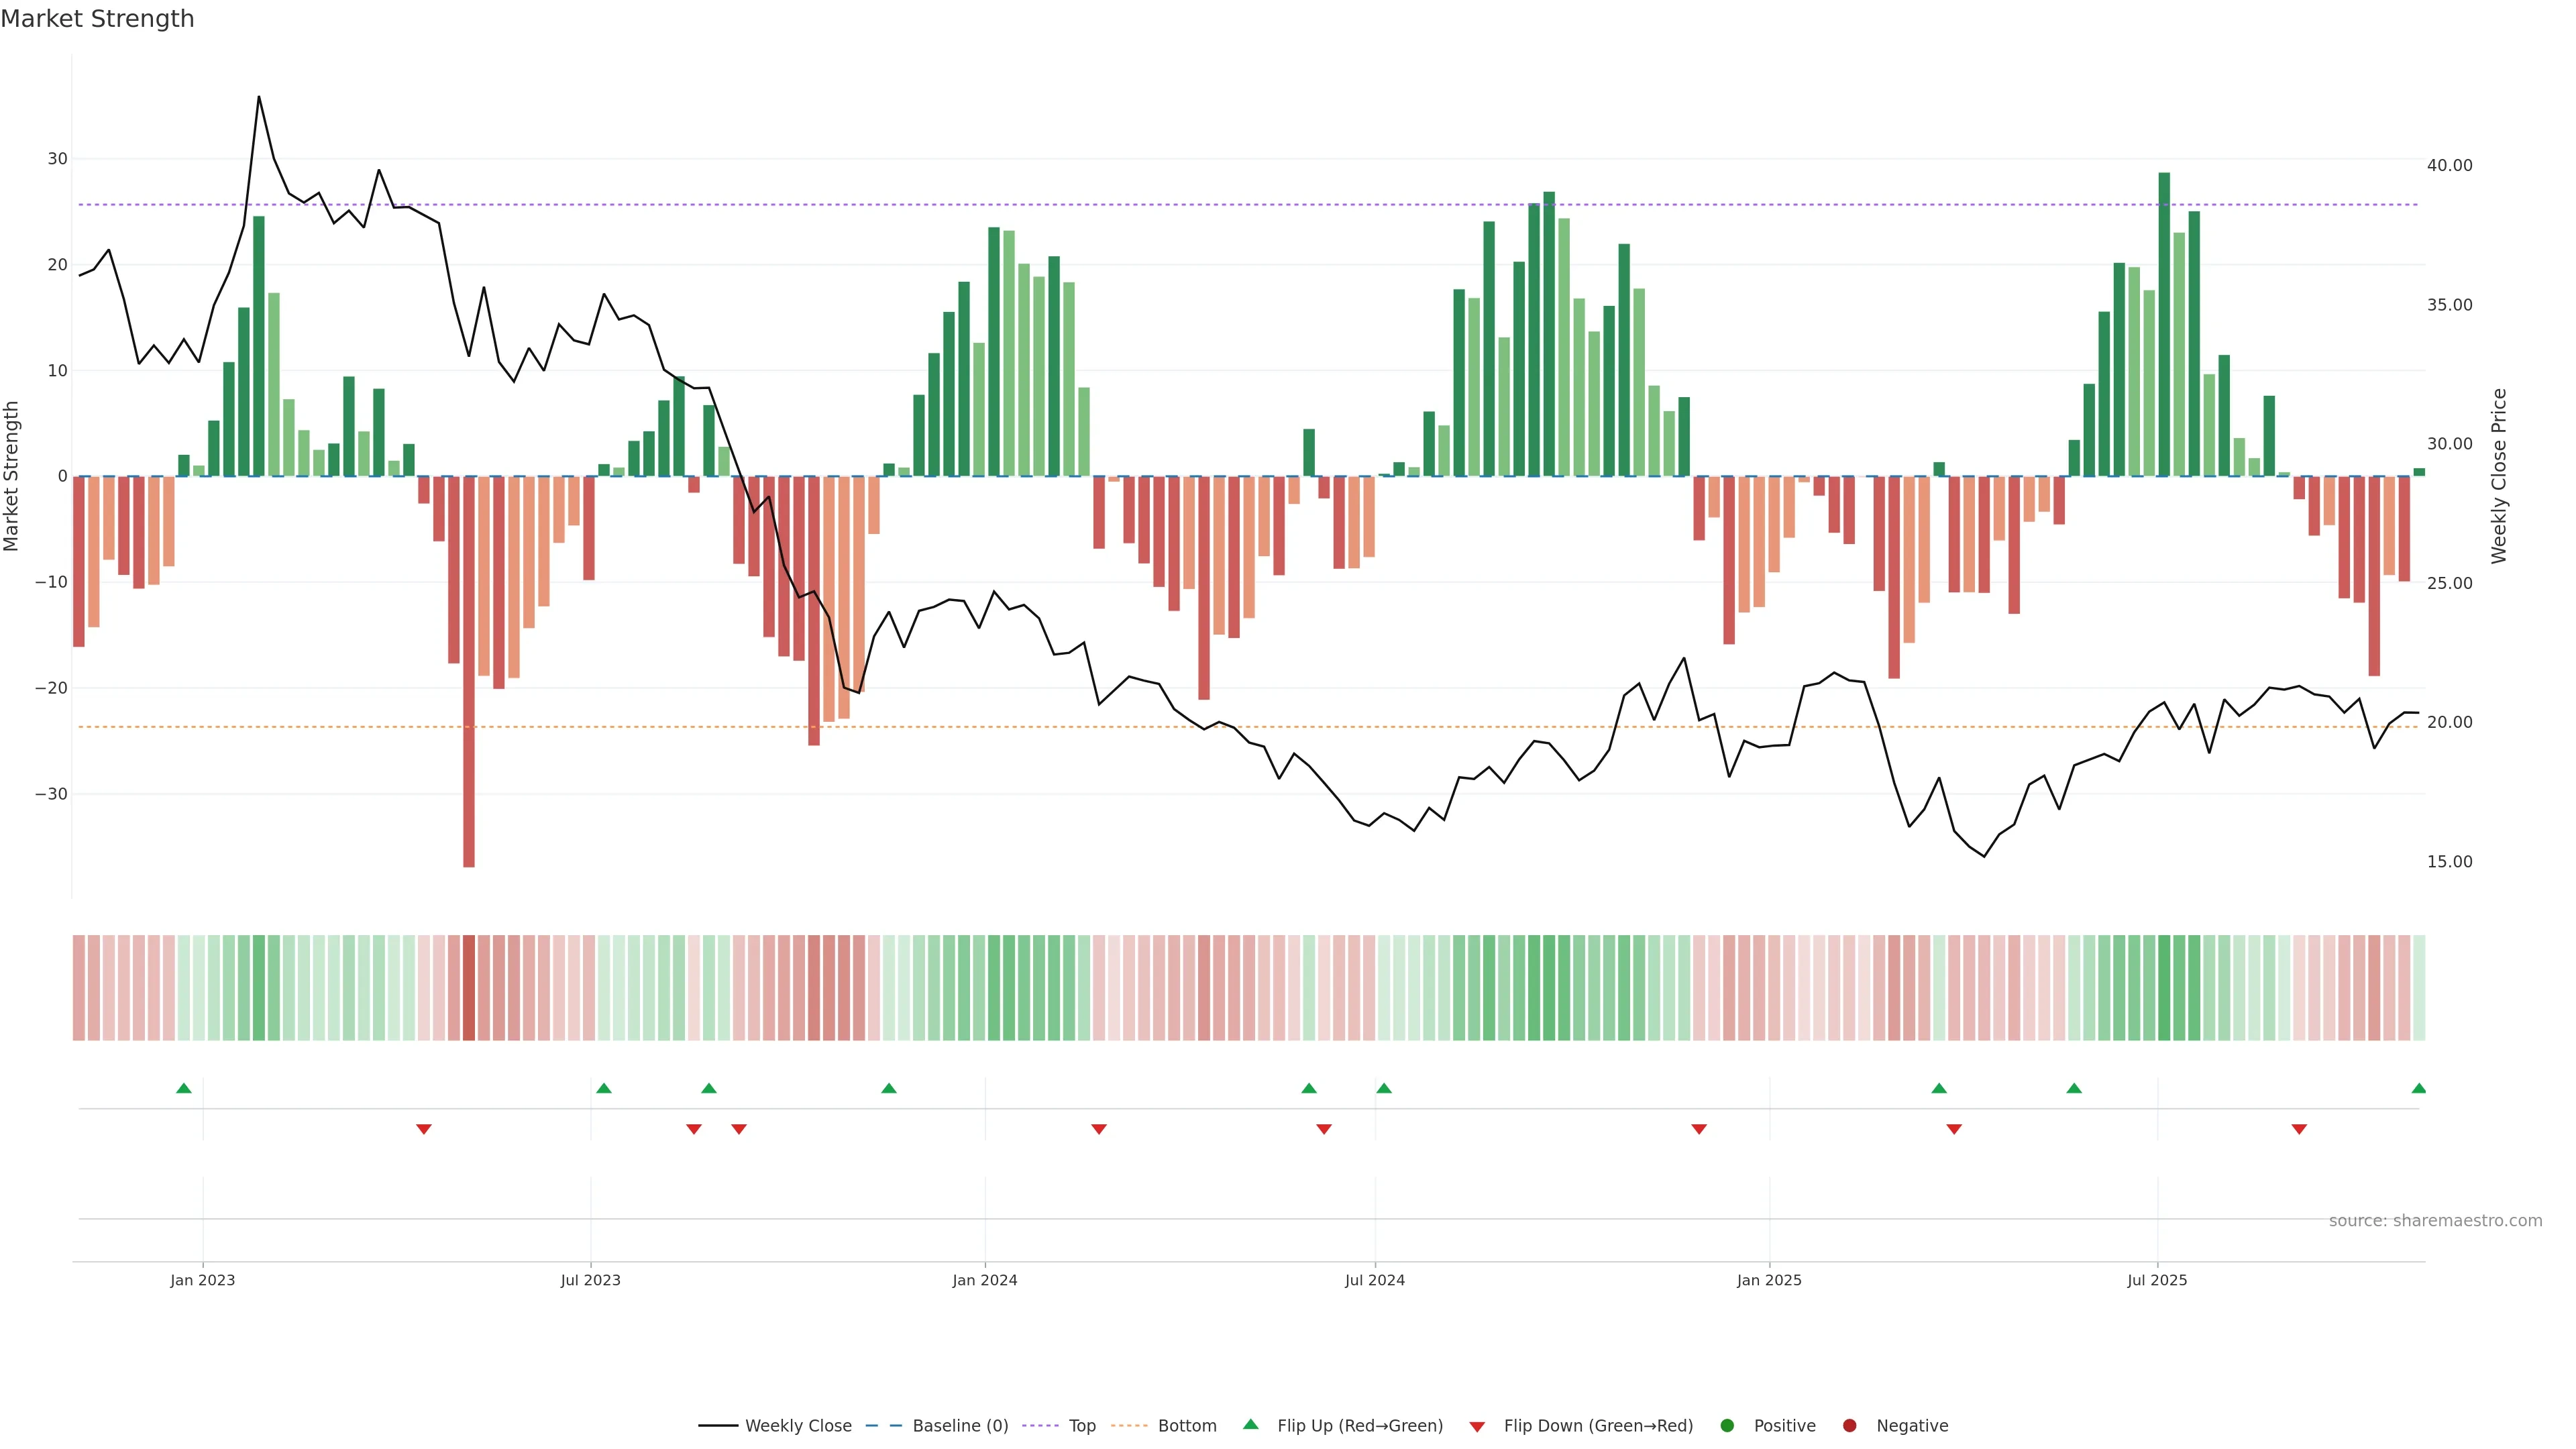Click the first green flip-up triangle marker

184,1088
